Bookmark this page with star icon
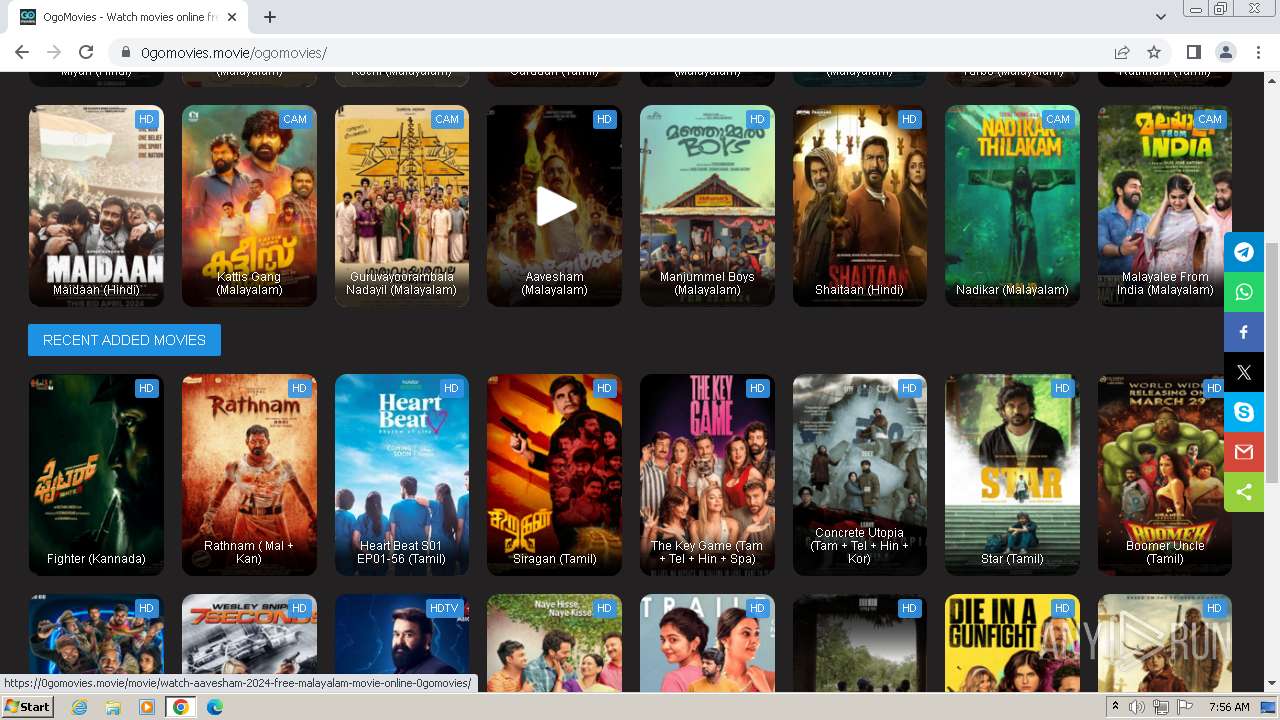Image resolution: width=1280 pixels, height=720 pixels. [1154, 52]
